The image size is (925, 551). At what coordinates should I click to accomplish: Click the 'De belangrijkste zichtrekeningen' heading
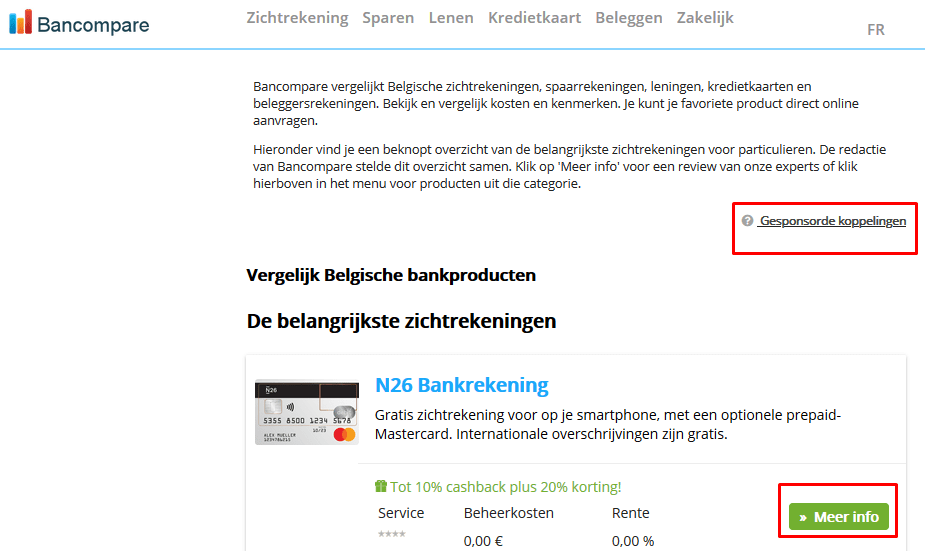pyautogui.click(x=401, y=321)
